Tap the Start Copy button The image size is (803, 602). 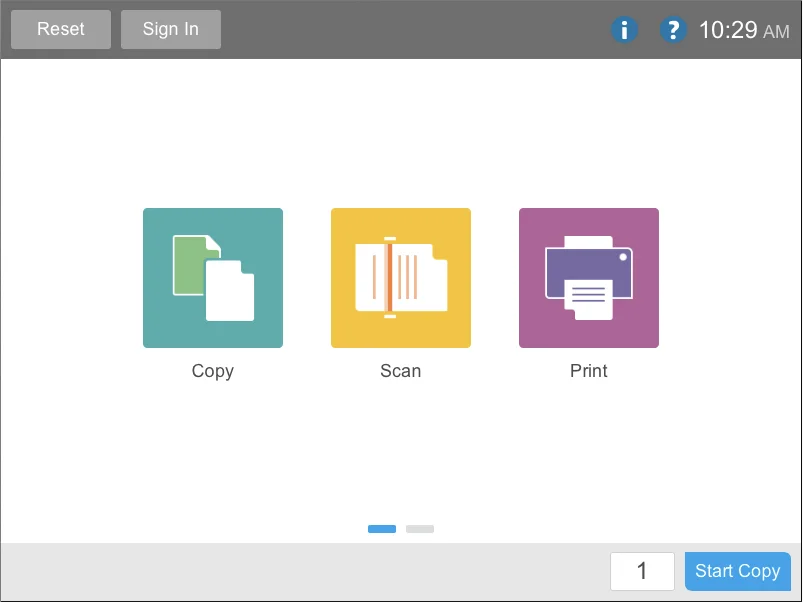(x=737, y=571)
